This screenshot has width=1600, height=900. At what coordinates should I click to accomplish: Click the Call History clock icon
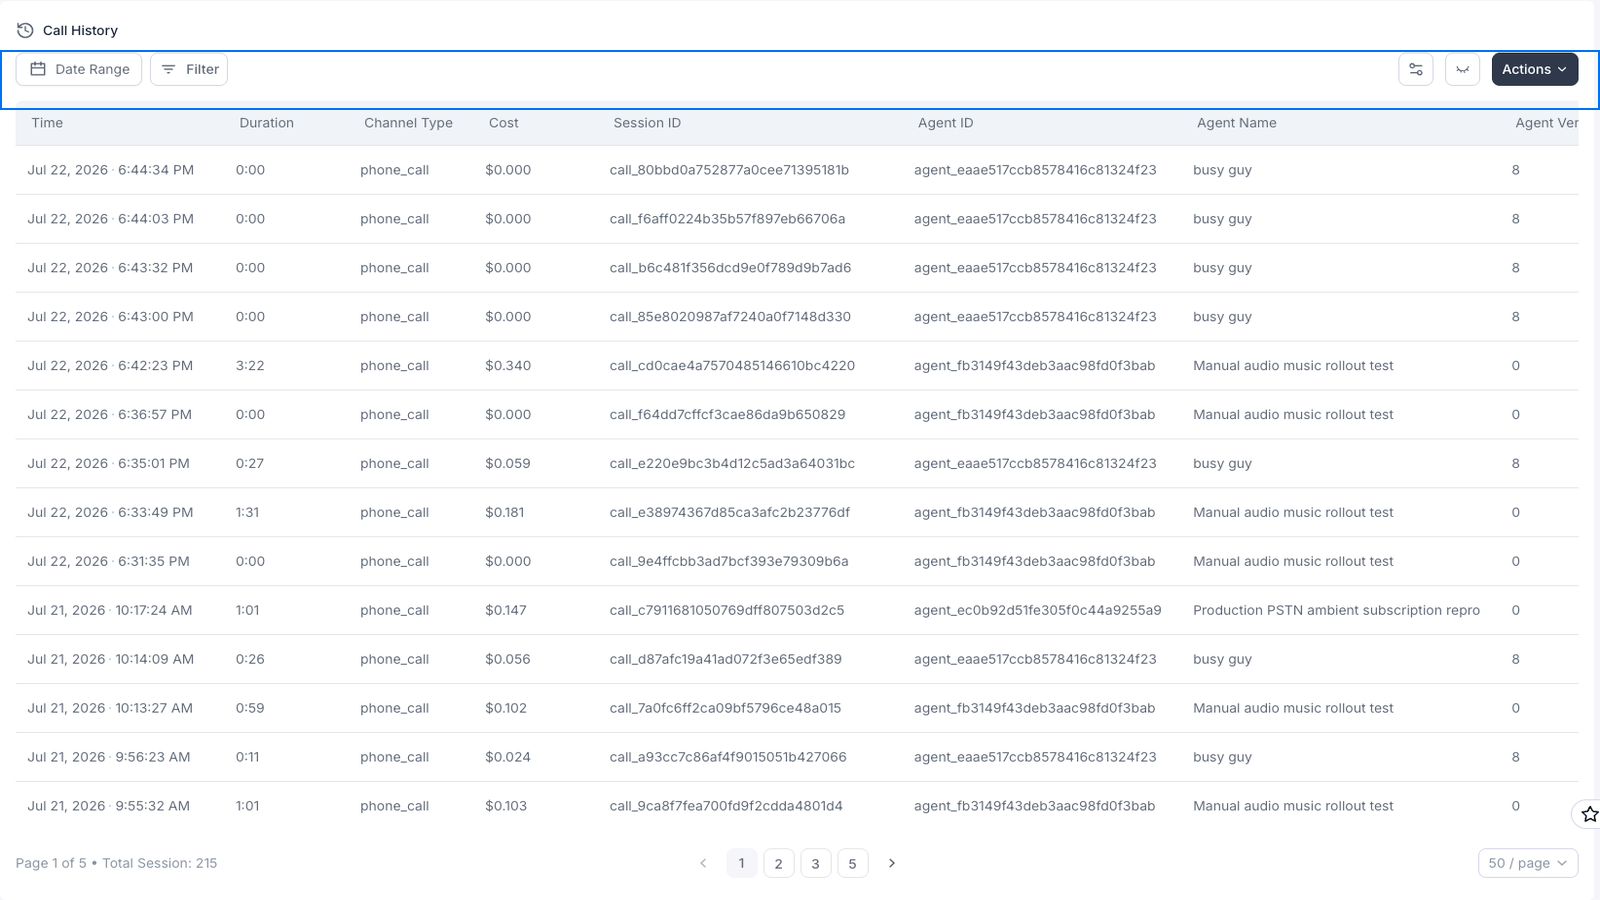tap(25, 30)
